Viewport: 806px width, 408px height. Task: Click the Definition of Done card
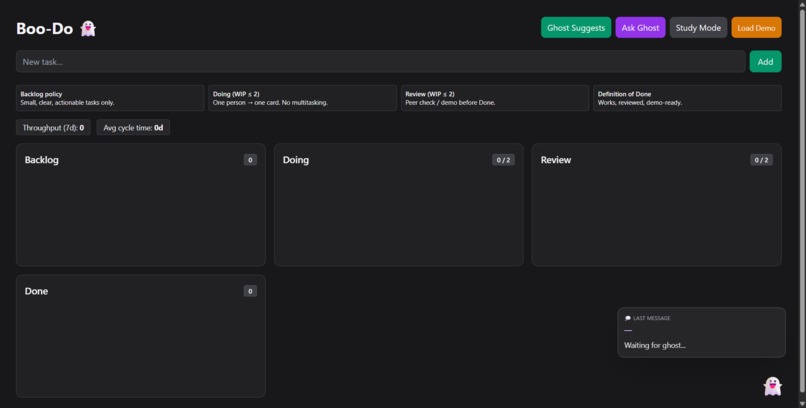click(x=687, y=98)
